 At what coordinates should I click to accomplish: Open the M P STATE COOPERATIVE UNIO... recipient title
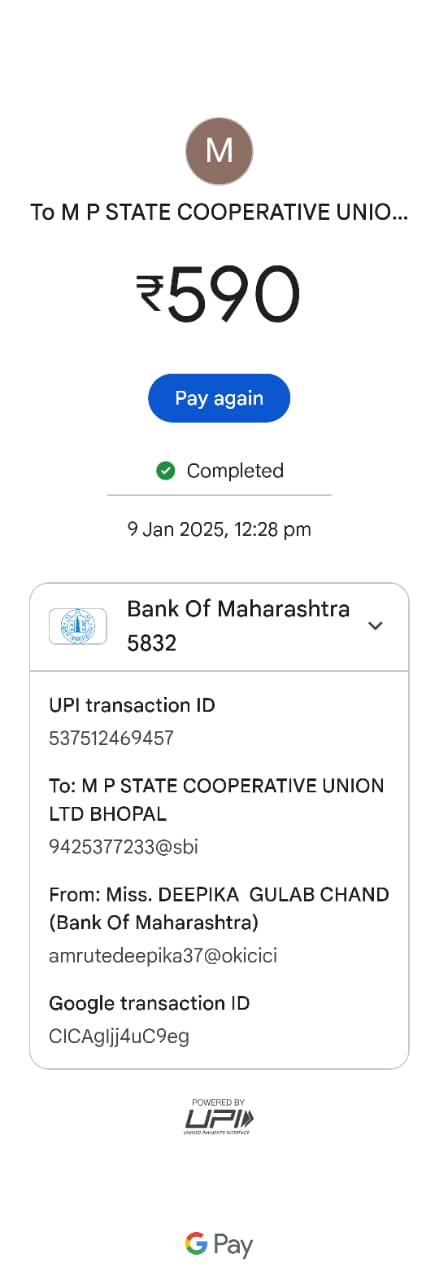coord(219,212)
